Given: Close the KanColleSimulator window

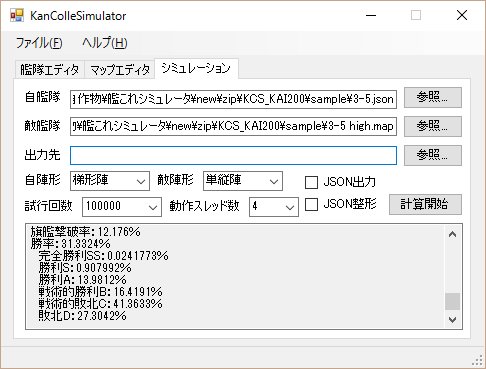Looking at the screenshot, I should click(462, 15).
